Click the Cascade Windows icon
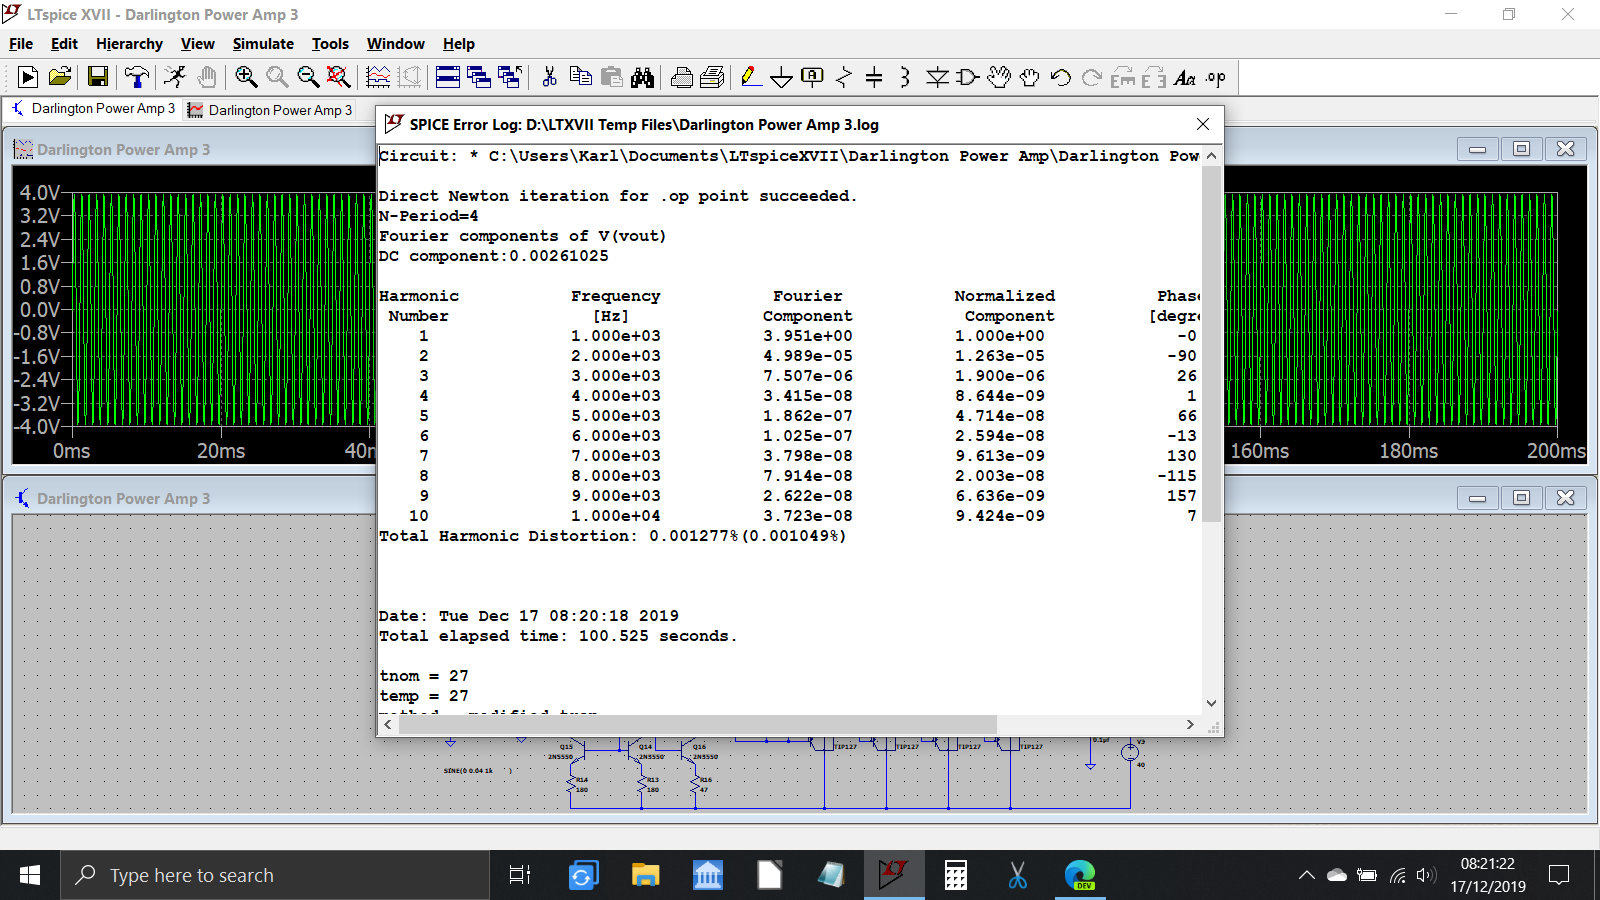Screen dimensions: 1600x900 coord(479,77)
